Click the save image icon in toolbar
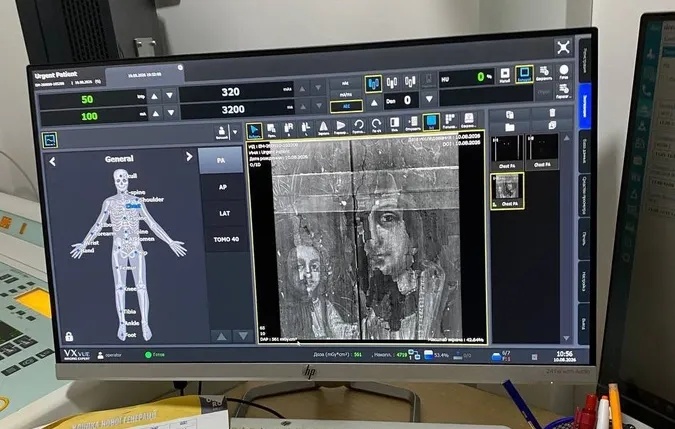 coord(468,120)
